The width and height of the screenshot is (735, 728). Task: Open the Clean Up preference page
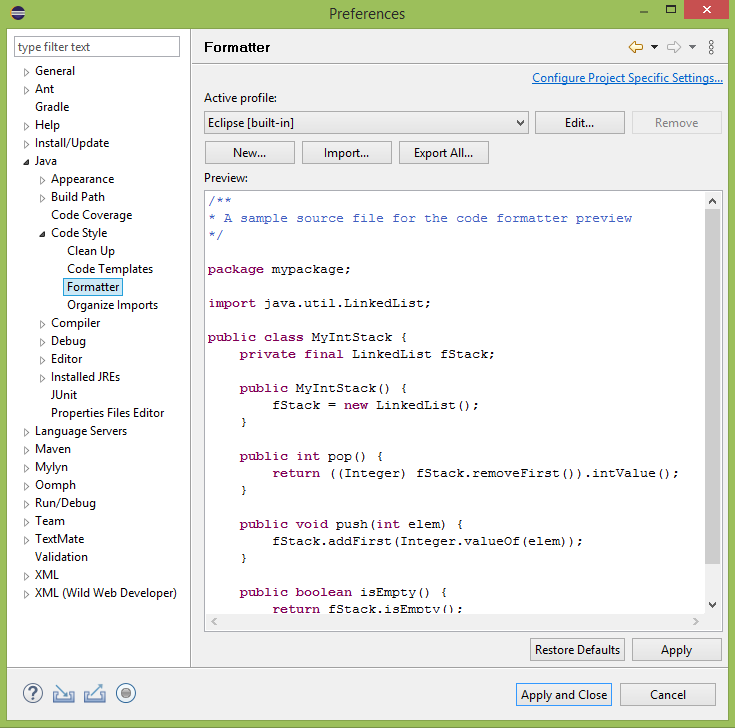click(x=91, y=251)
